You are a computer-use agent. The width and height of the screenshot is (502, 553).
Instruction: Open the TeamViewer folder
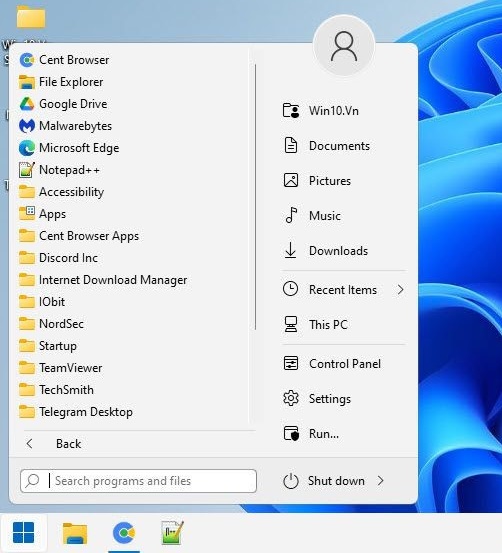(60, 368)
